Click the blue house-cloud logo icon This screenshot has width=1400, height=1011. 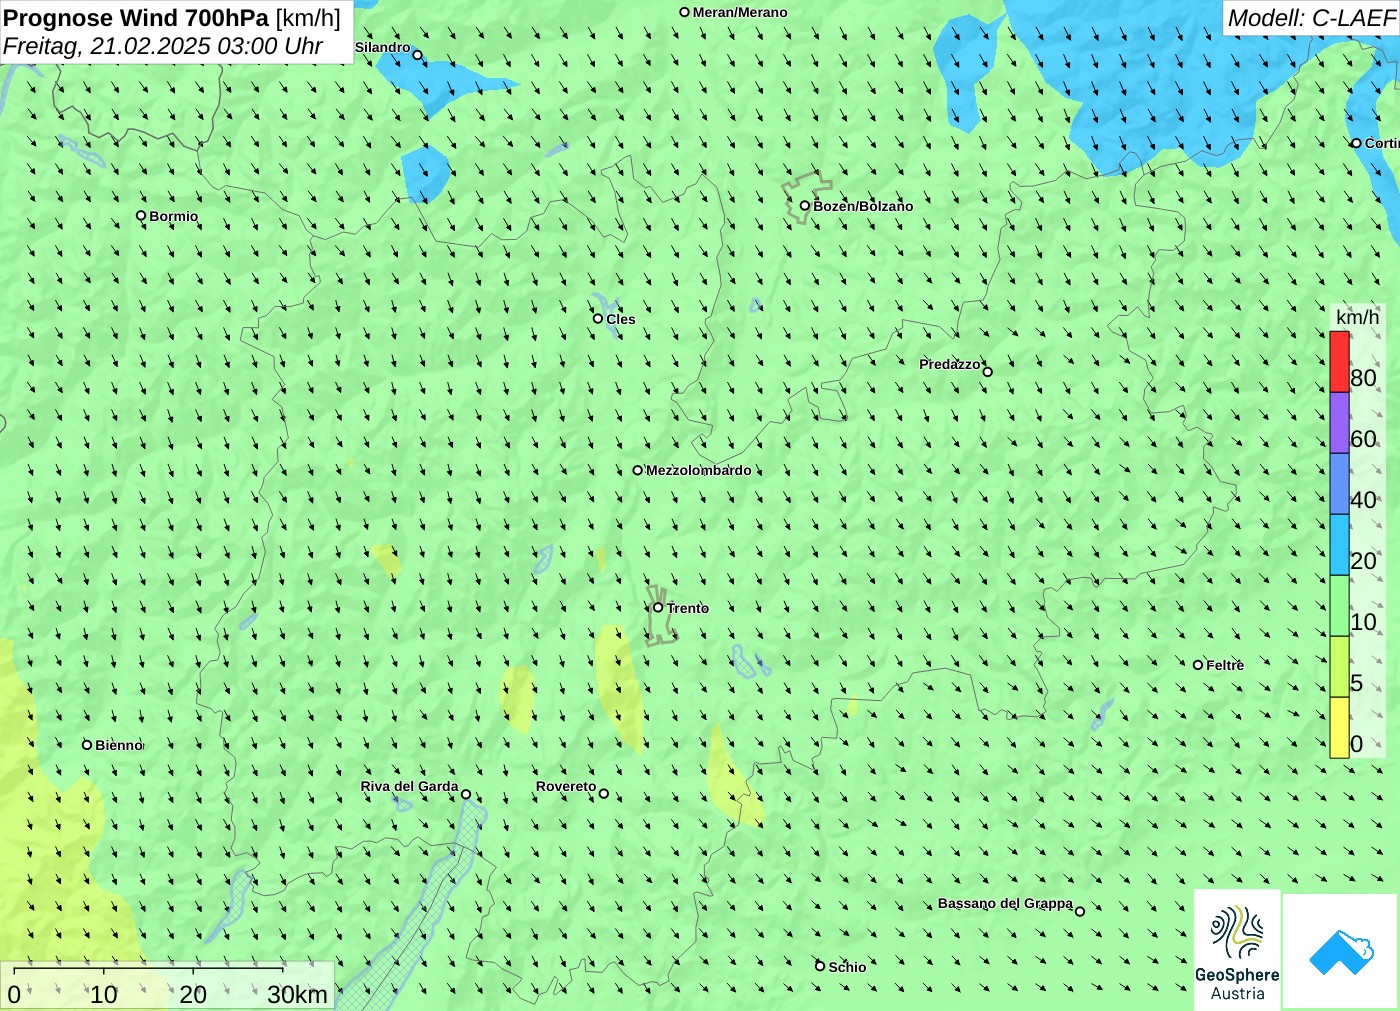(1341, 952)
